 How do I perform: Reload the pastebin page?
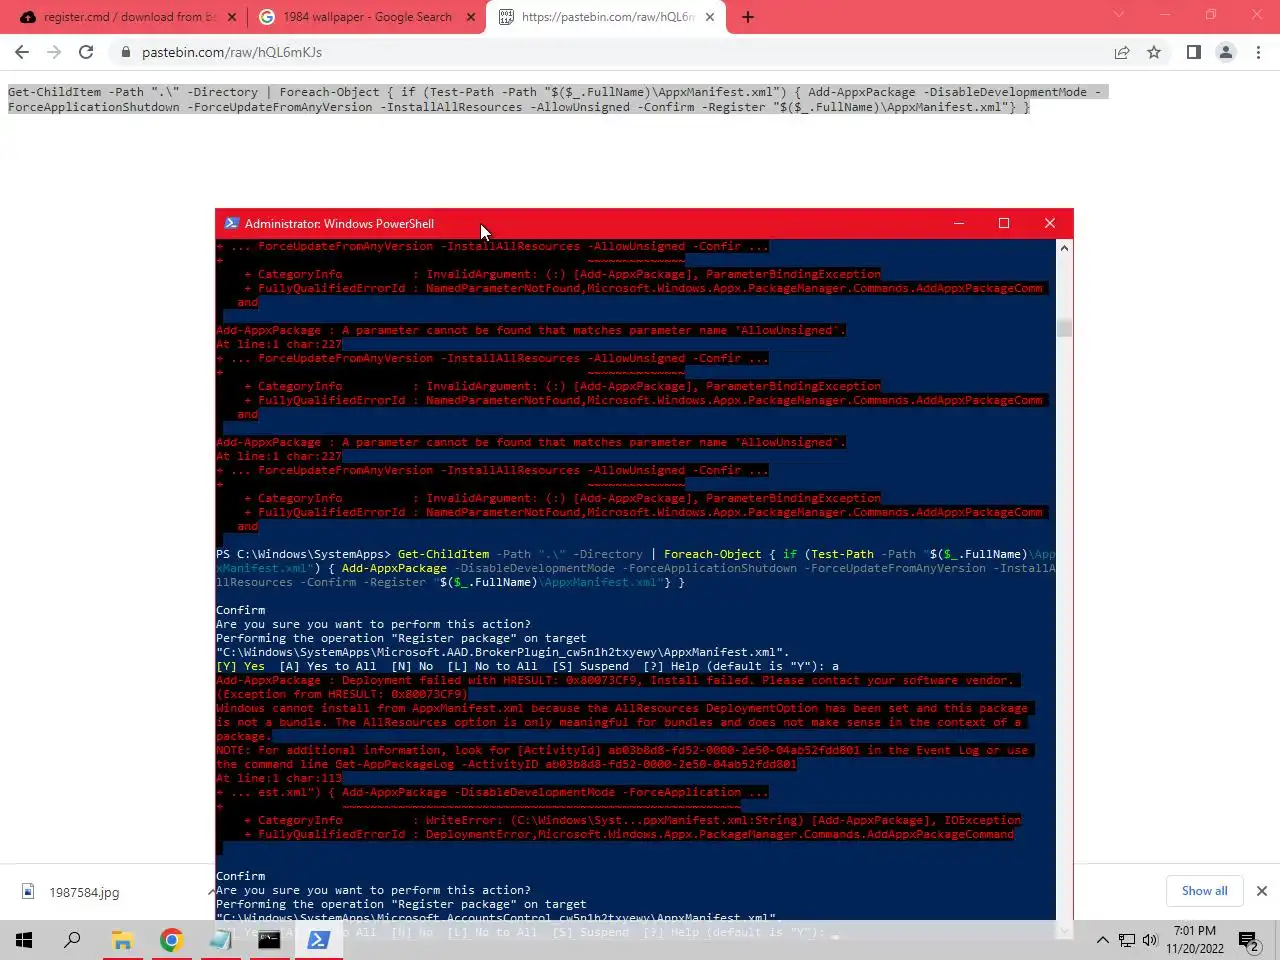pos(86,52)
